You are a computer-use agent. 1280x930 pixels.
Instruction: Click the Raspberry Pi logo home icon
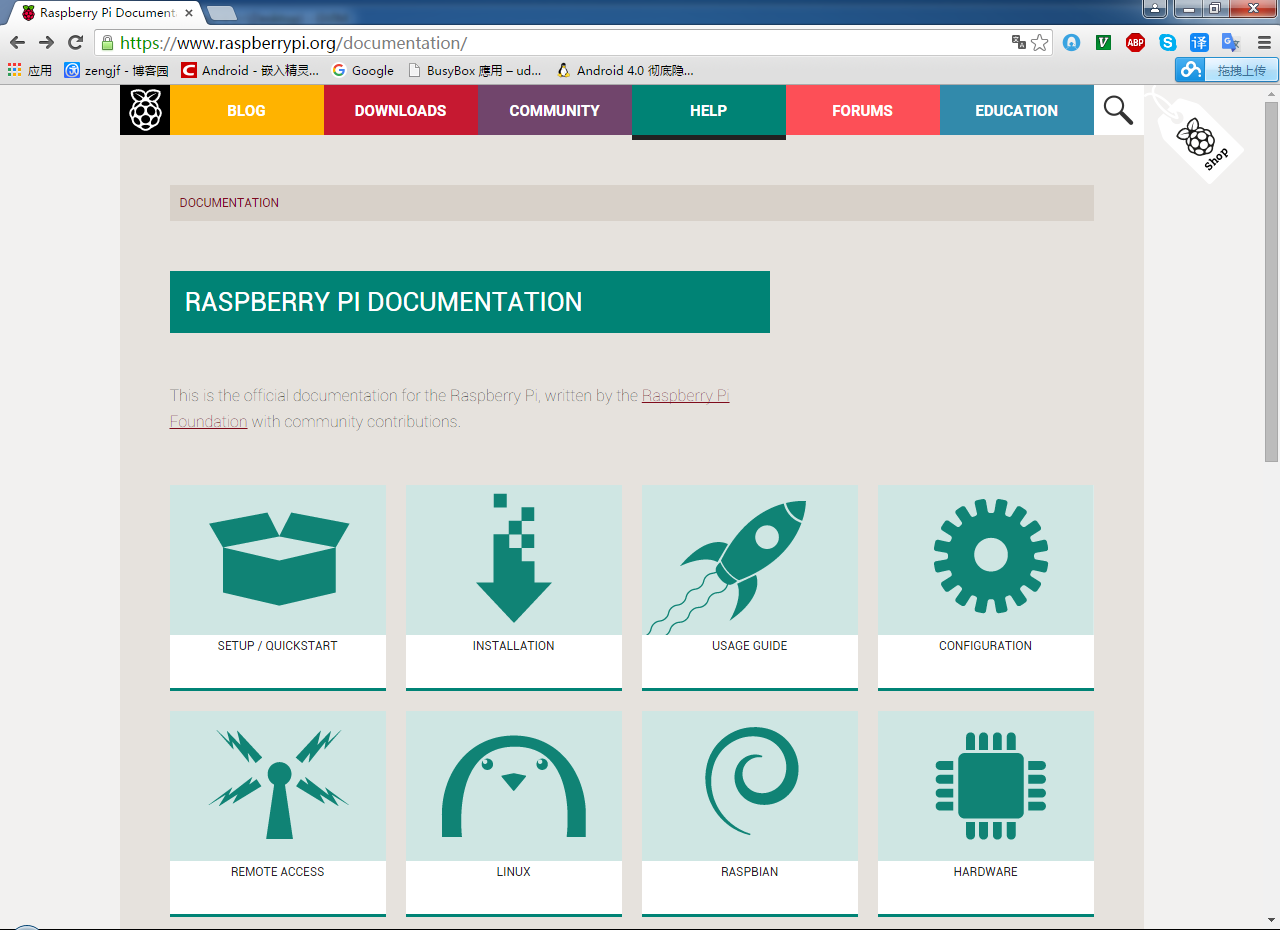click(x=145, y=110)
